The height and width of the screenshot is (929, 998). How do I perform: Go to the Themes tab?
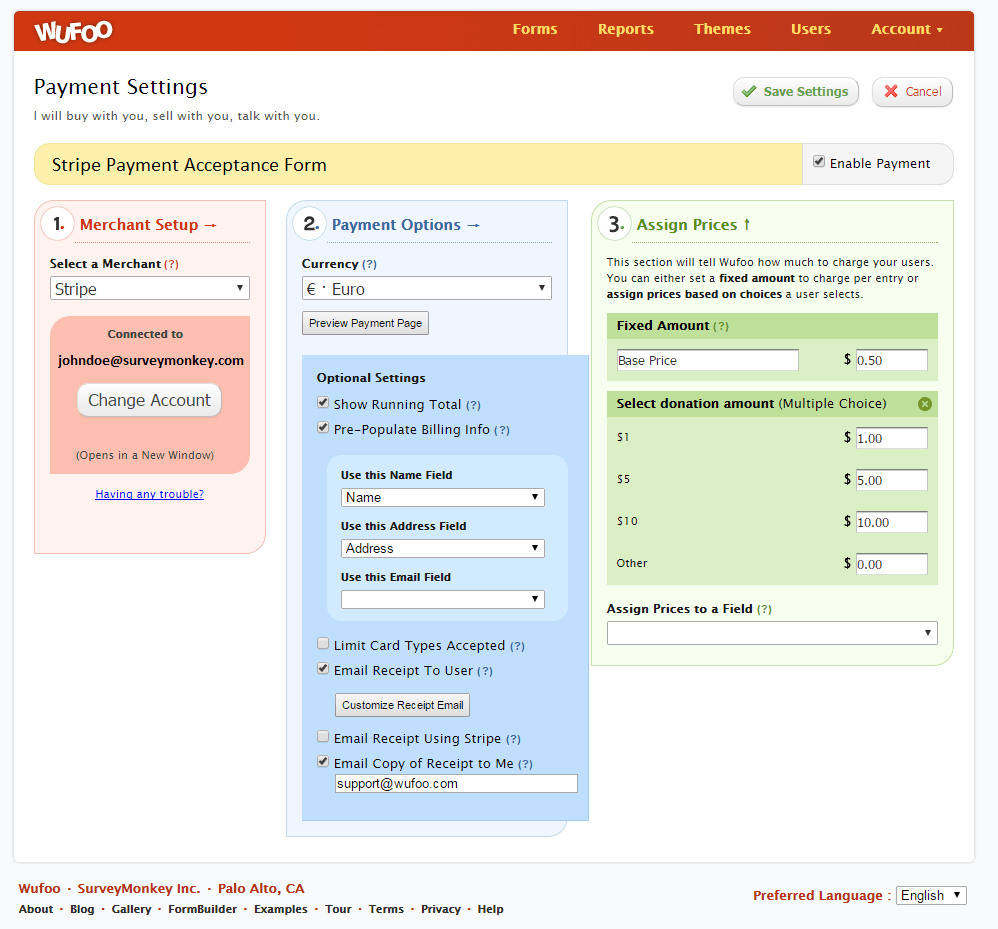tap(722, 29)
